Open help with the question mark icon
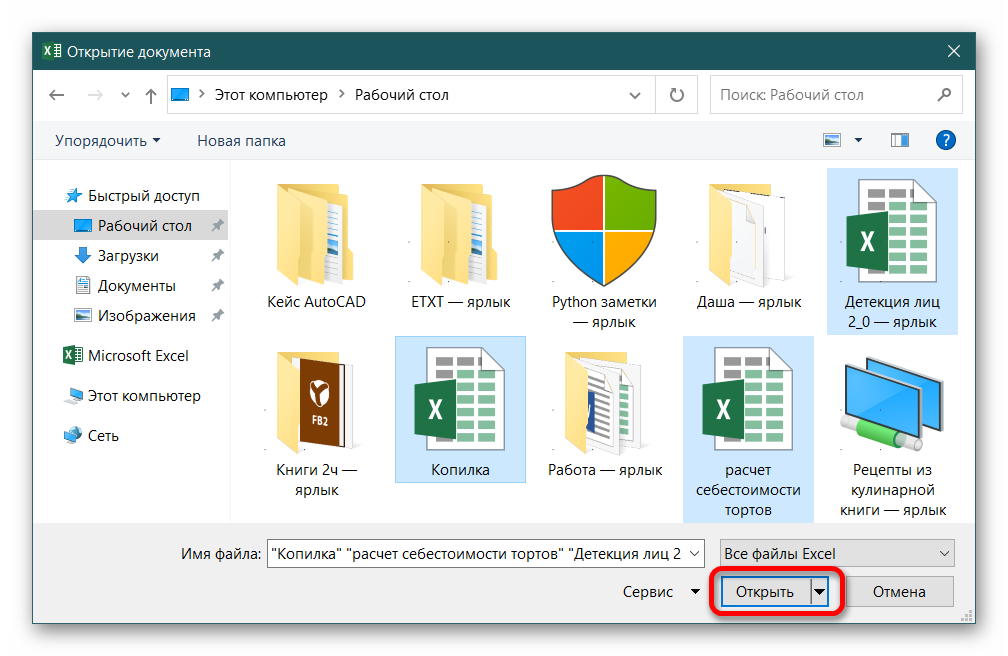The height and width of the screenshot is (656, 1008). [x=945, y=140]
